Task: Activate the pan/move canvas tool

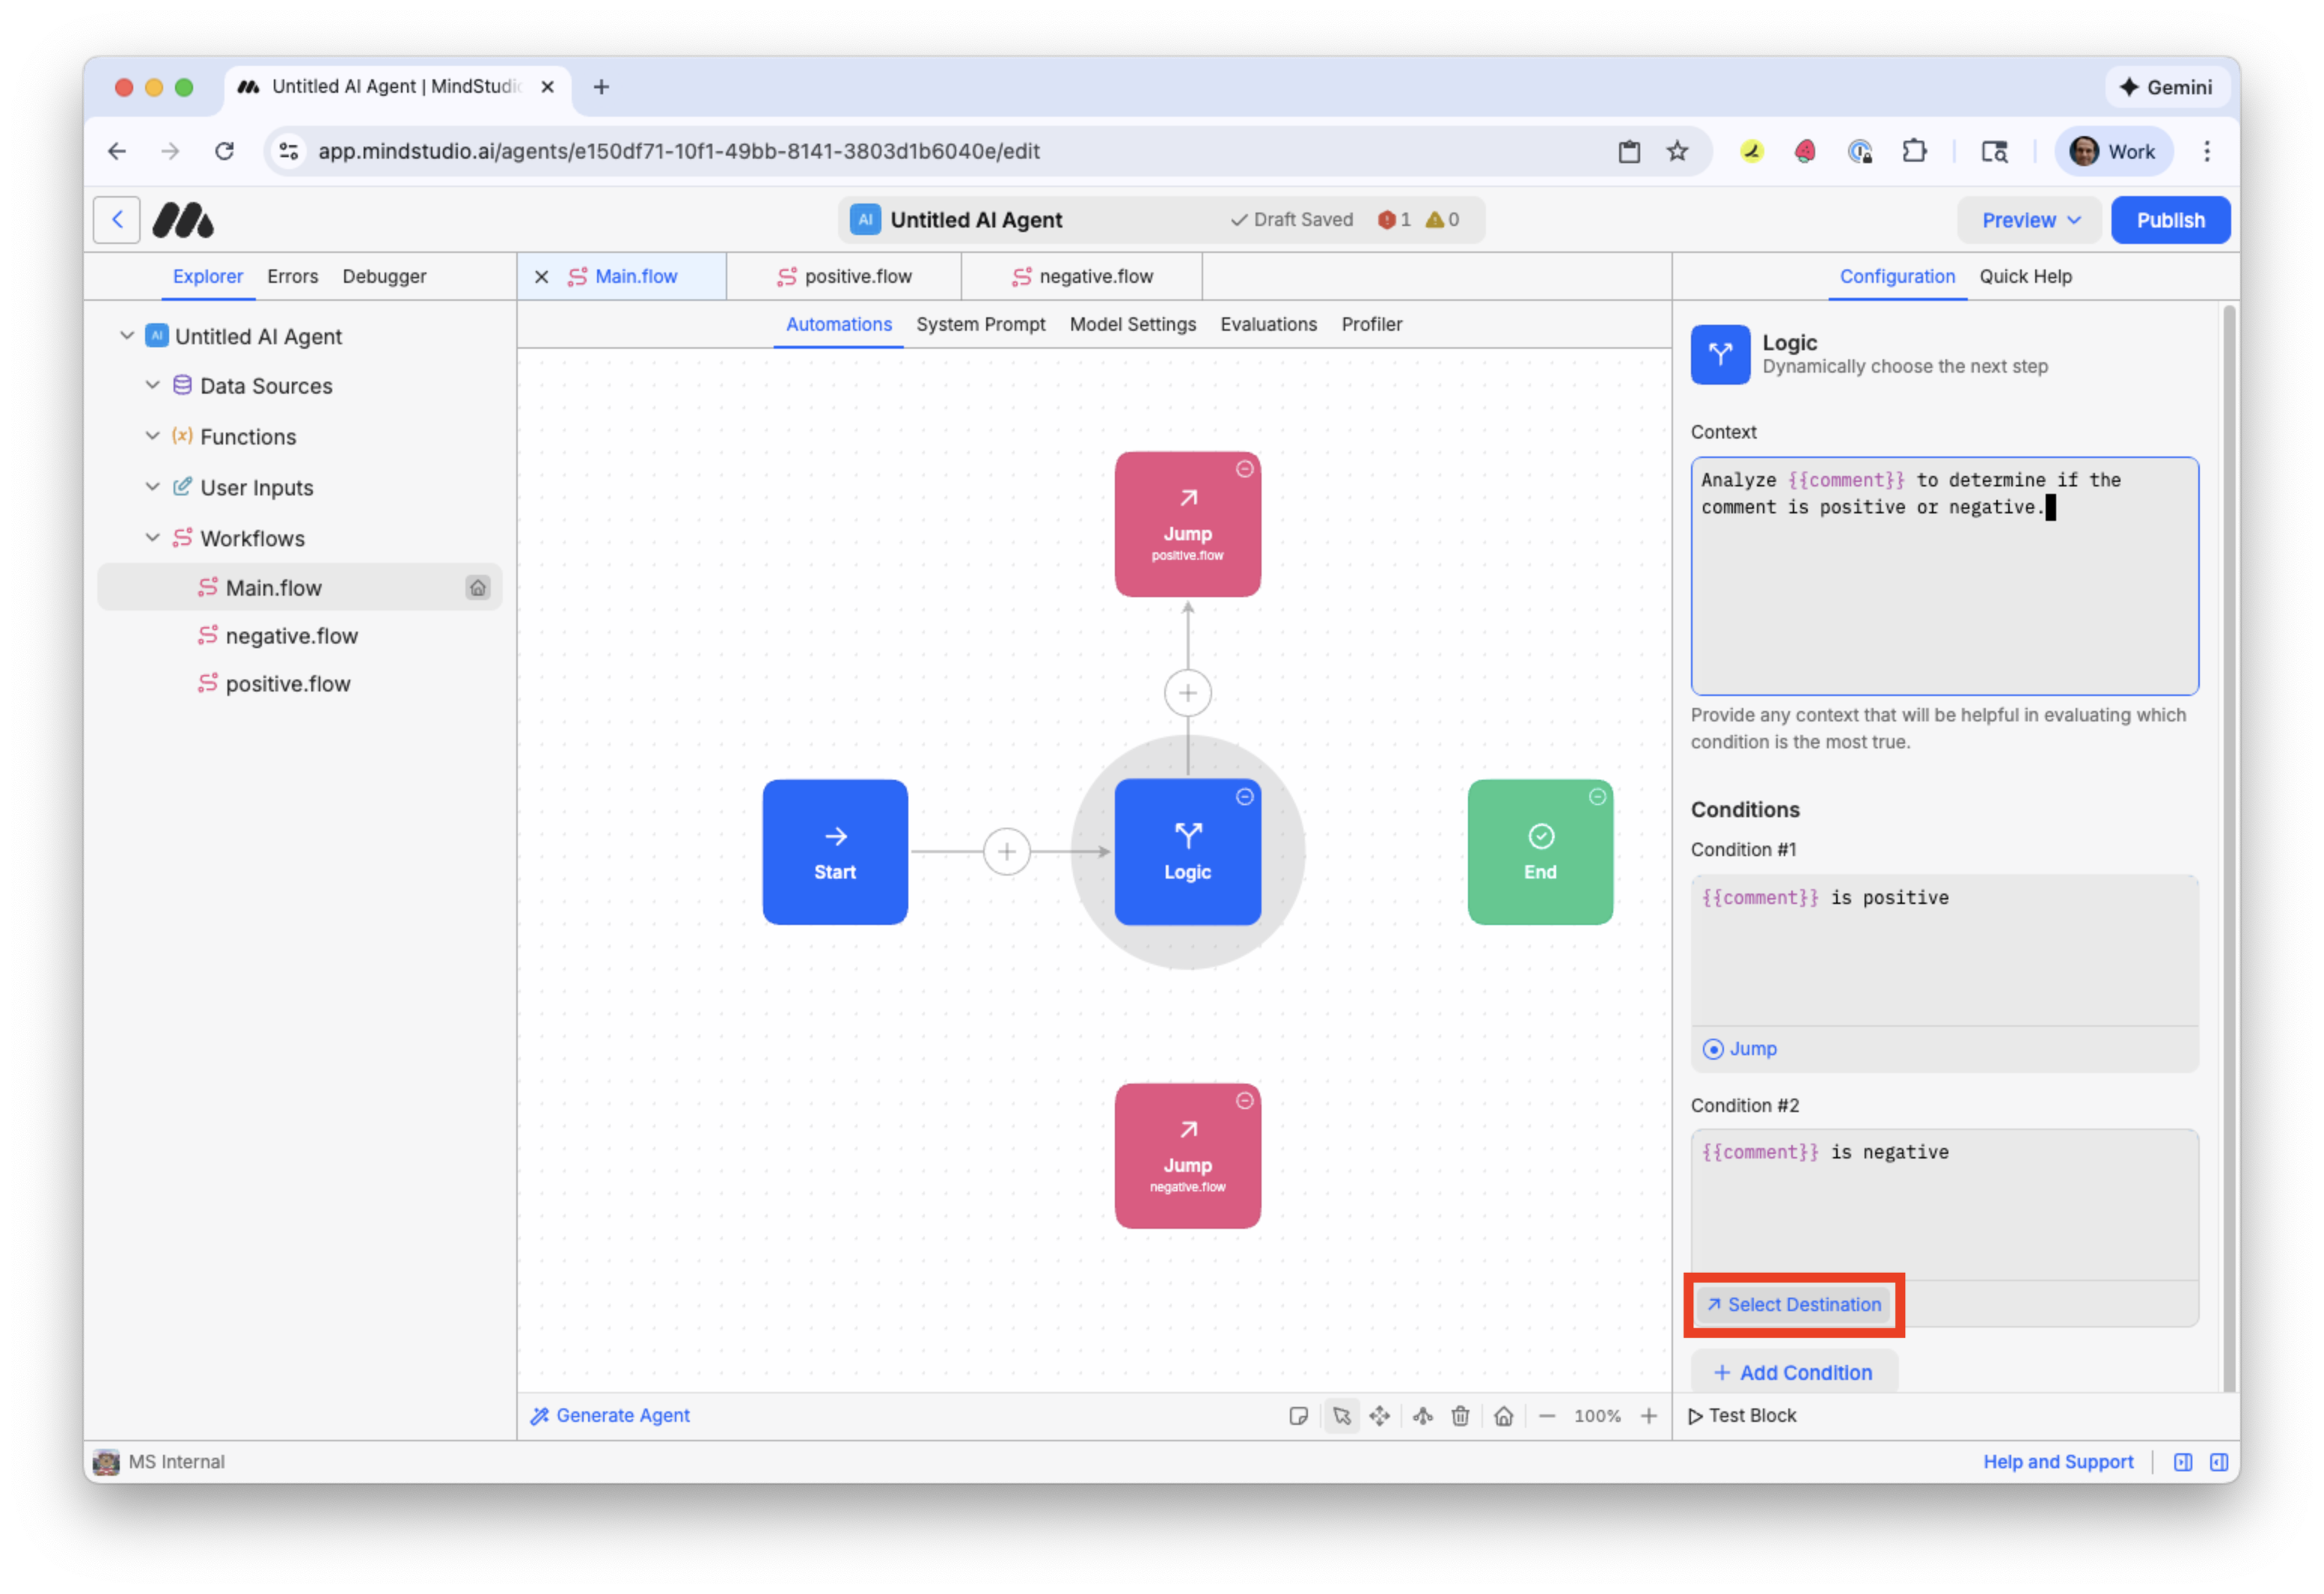Action: pos(1379,1415)
